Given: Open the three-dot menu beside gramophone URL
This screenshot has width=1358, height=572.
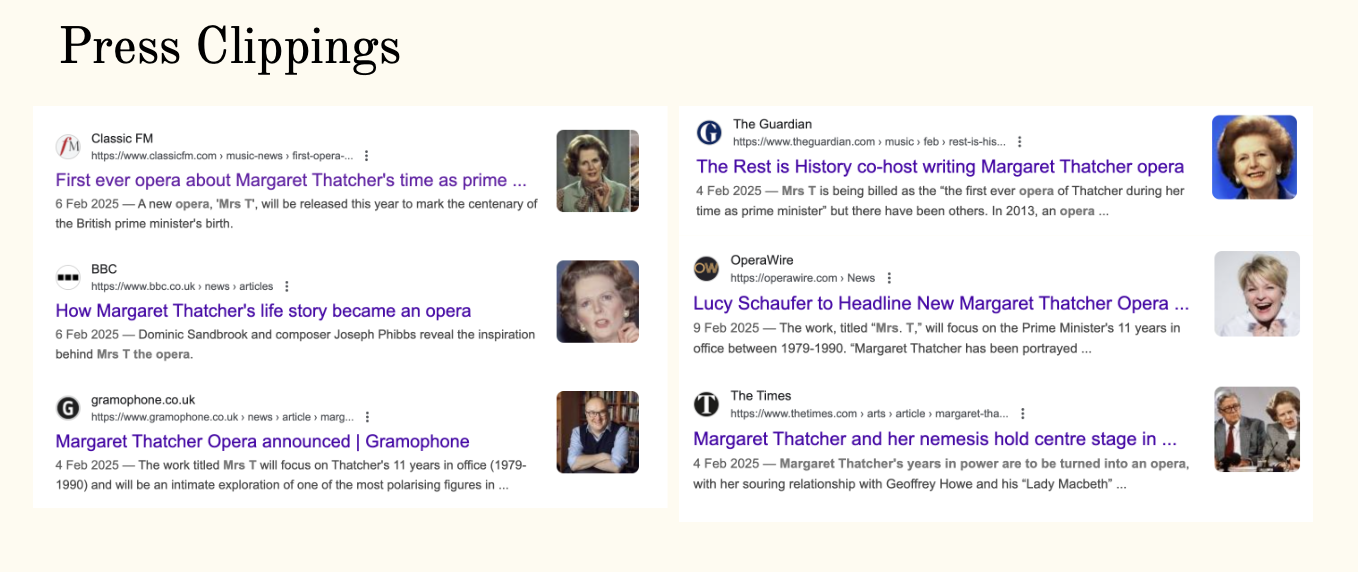Looking at the screenshot, I should click(367, 417).
